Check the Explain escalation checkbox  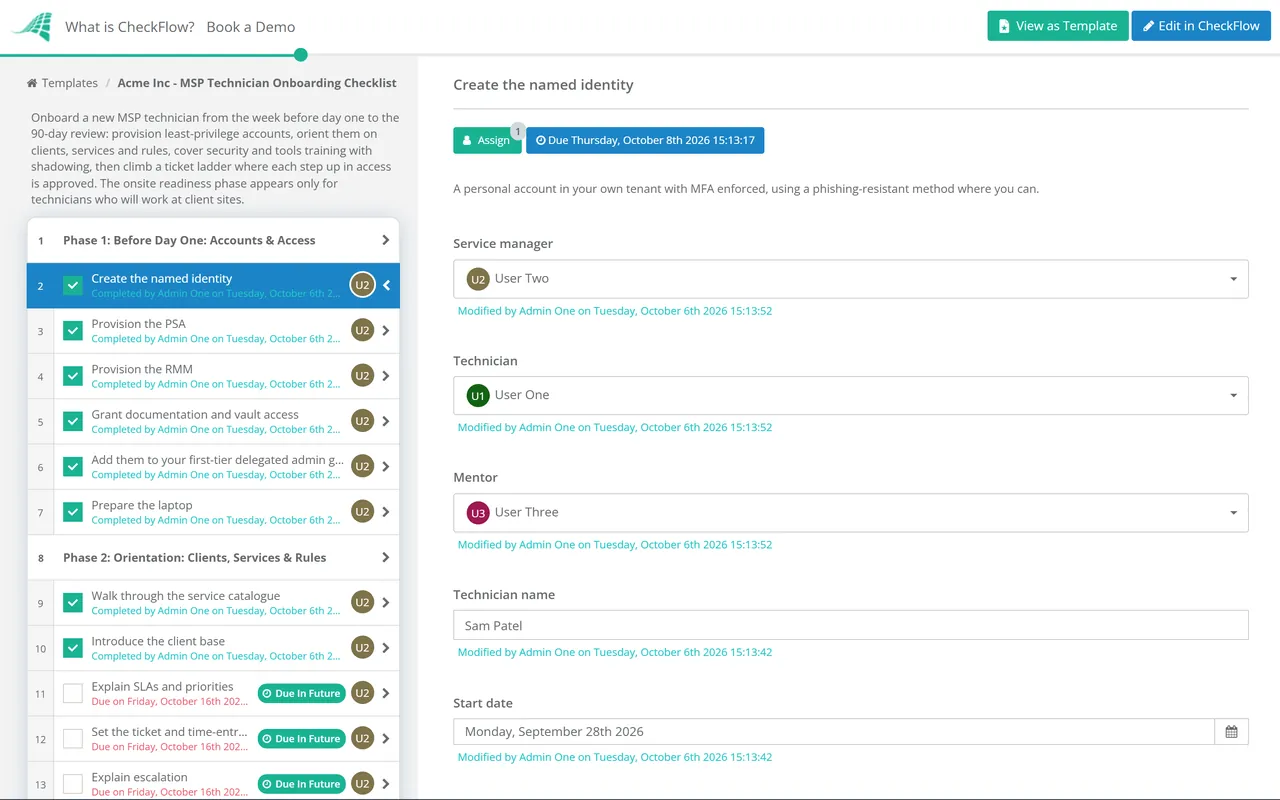73,784
